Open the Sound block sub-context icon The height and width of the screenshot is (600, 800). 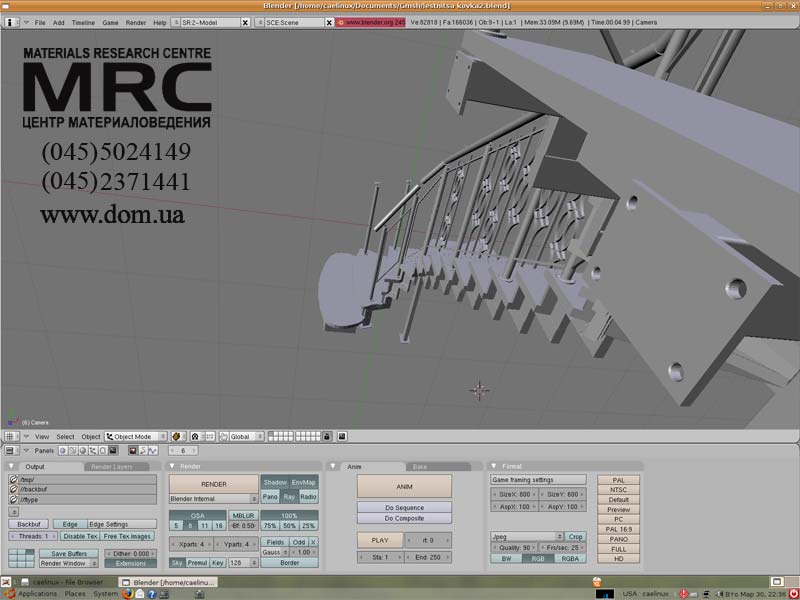click(153, 451)
